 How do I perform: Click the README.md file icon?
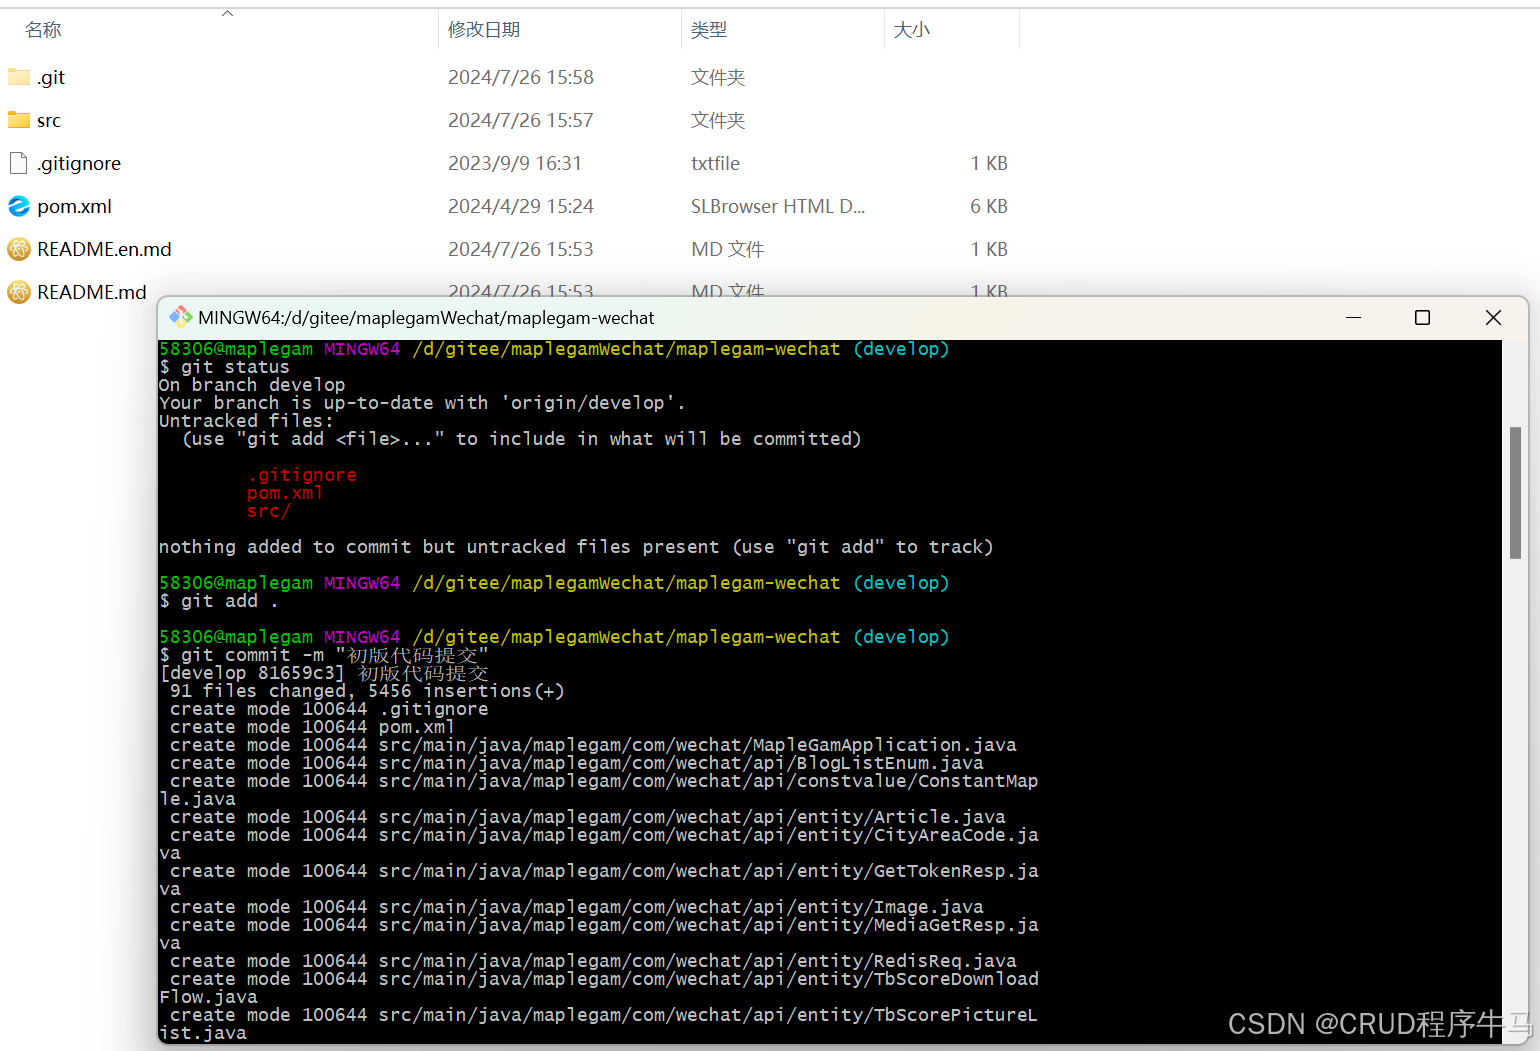pyautogui.click(x=19, y=292)
